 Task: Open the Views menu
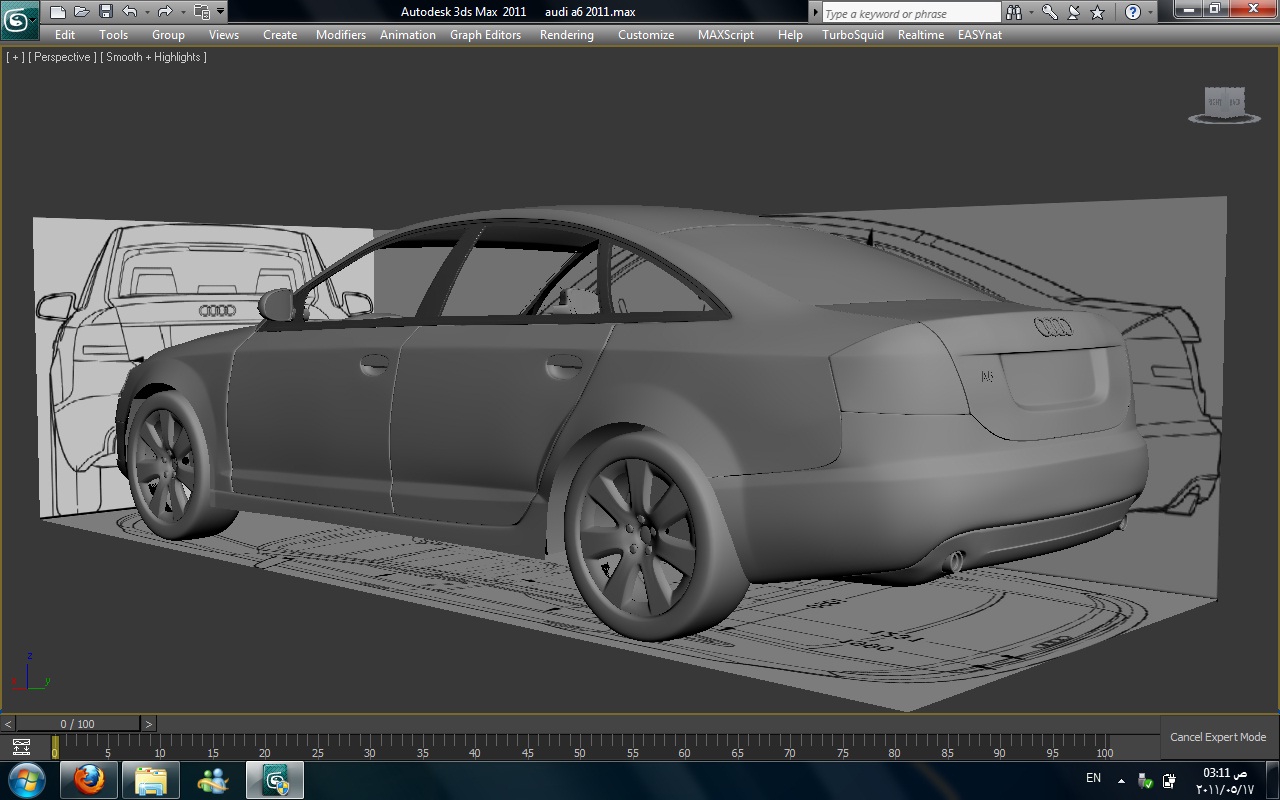point(224,34)
